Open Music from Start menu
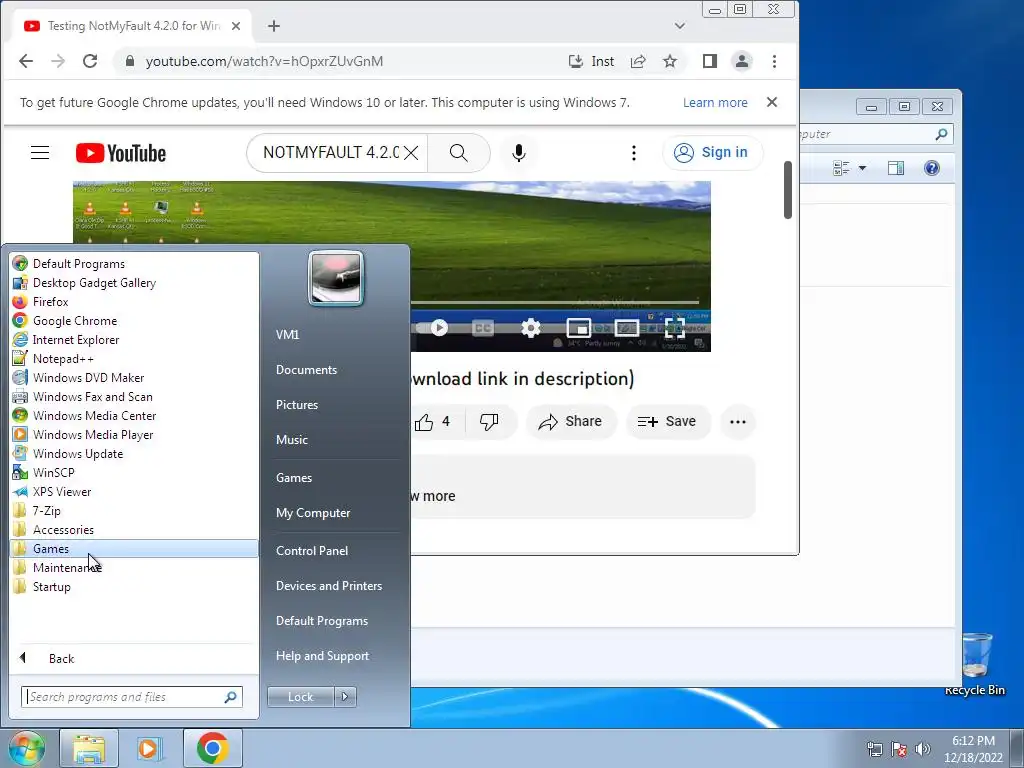This screenshot has height=768, width=1024. pyautogui.click(x=292, y=440)
